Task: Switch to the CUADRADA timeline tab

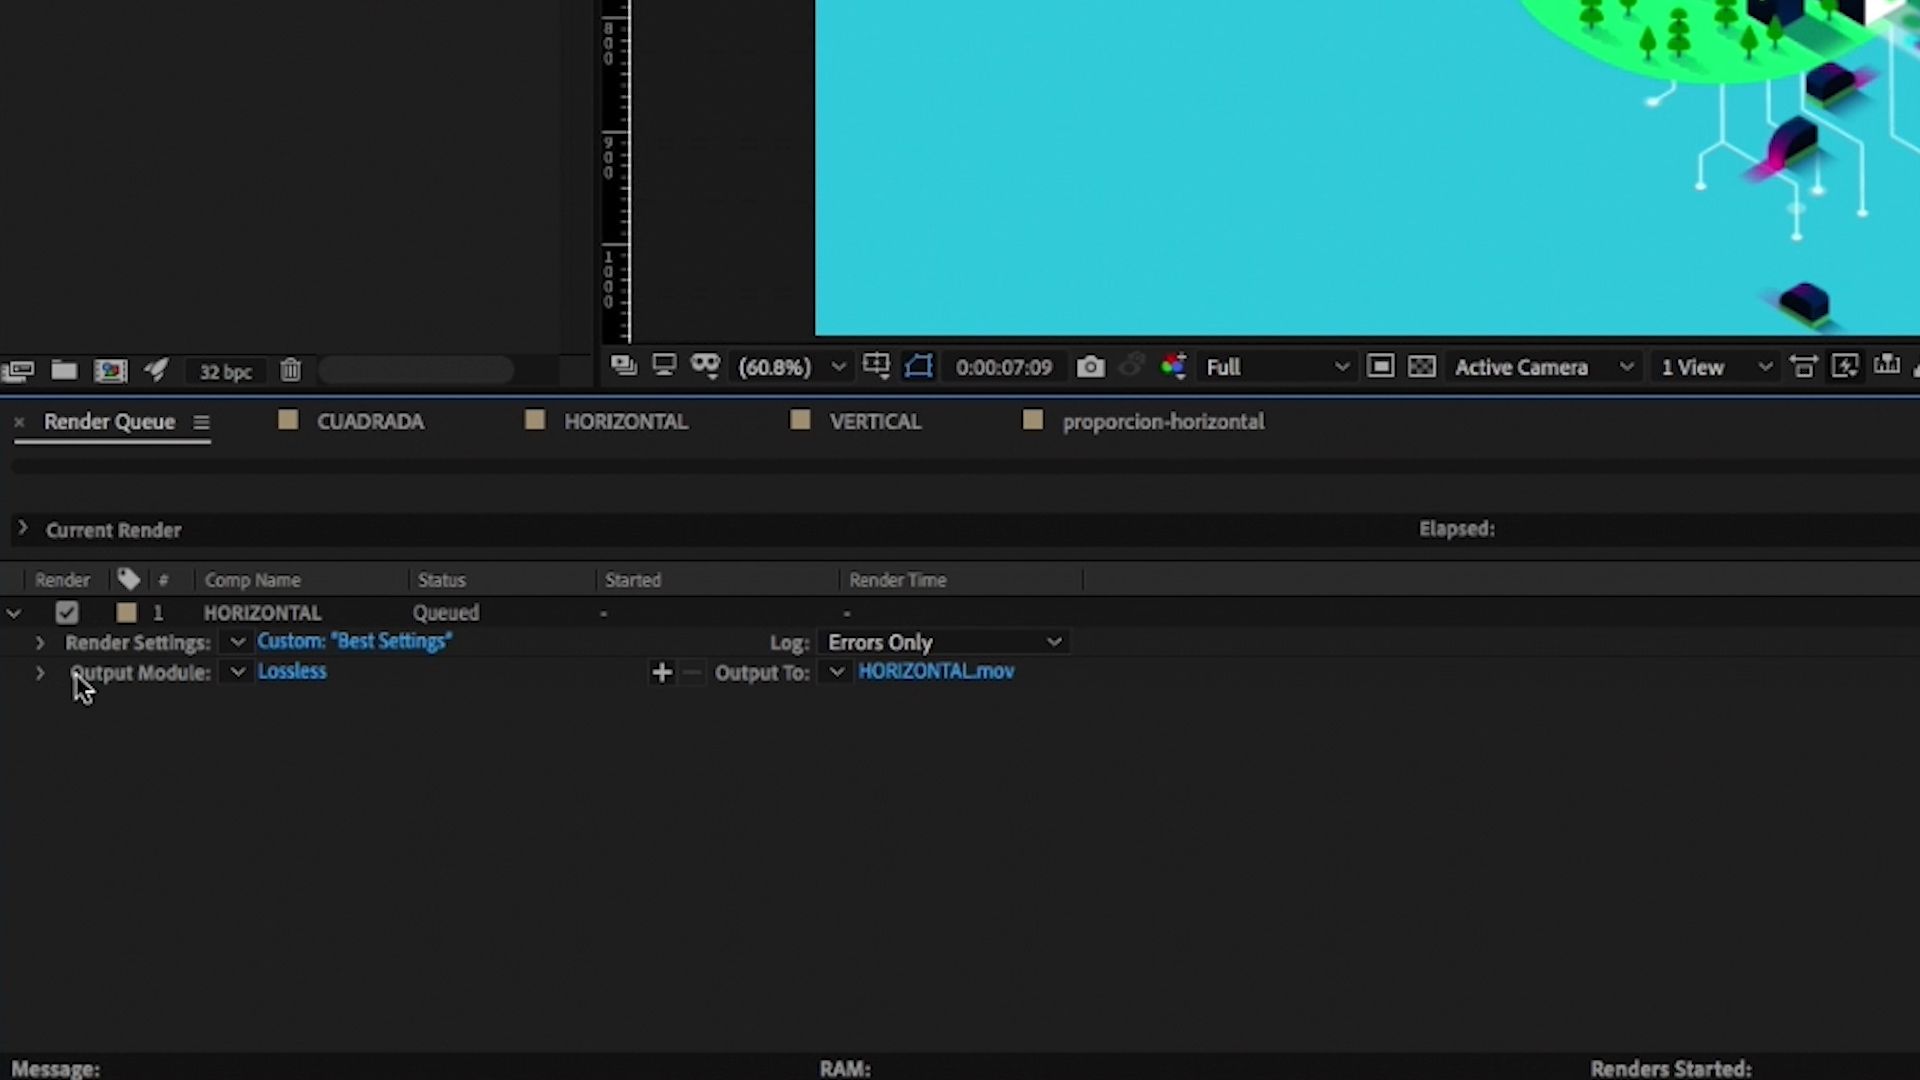Action: [x=370, y=422]
